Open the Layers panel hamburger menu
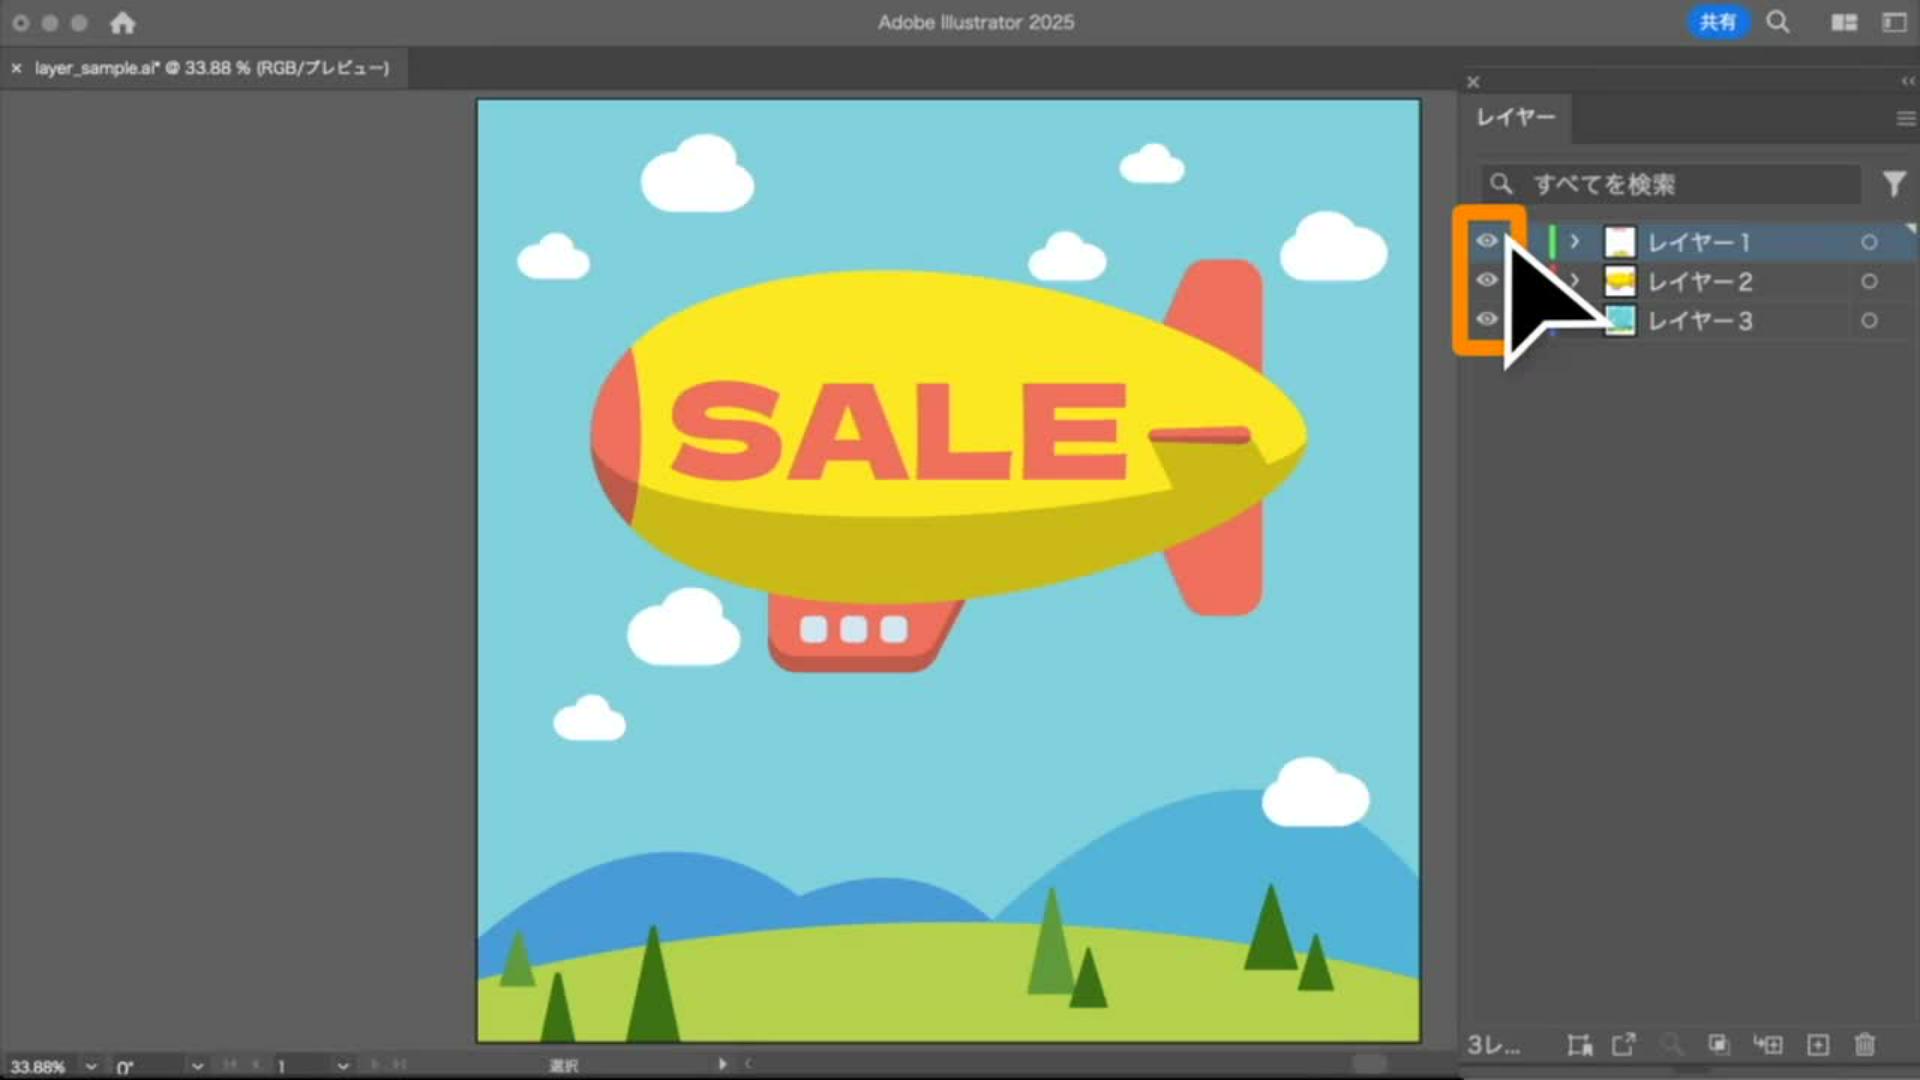The width and height of the screenshot is (1920, 1080). [1904, 118]
